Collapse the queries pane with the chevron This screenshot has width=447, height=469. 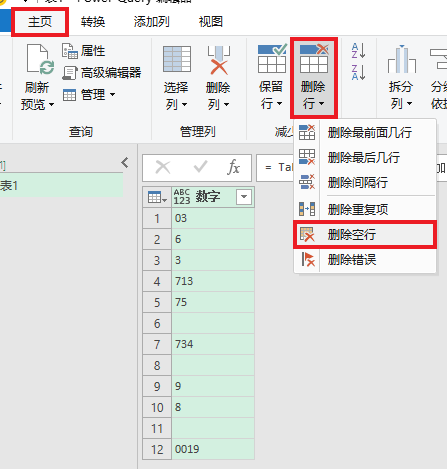[125, 163]
